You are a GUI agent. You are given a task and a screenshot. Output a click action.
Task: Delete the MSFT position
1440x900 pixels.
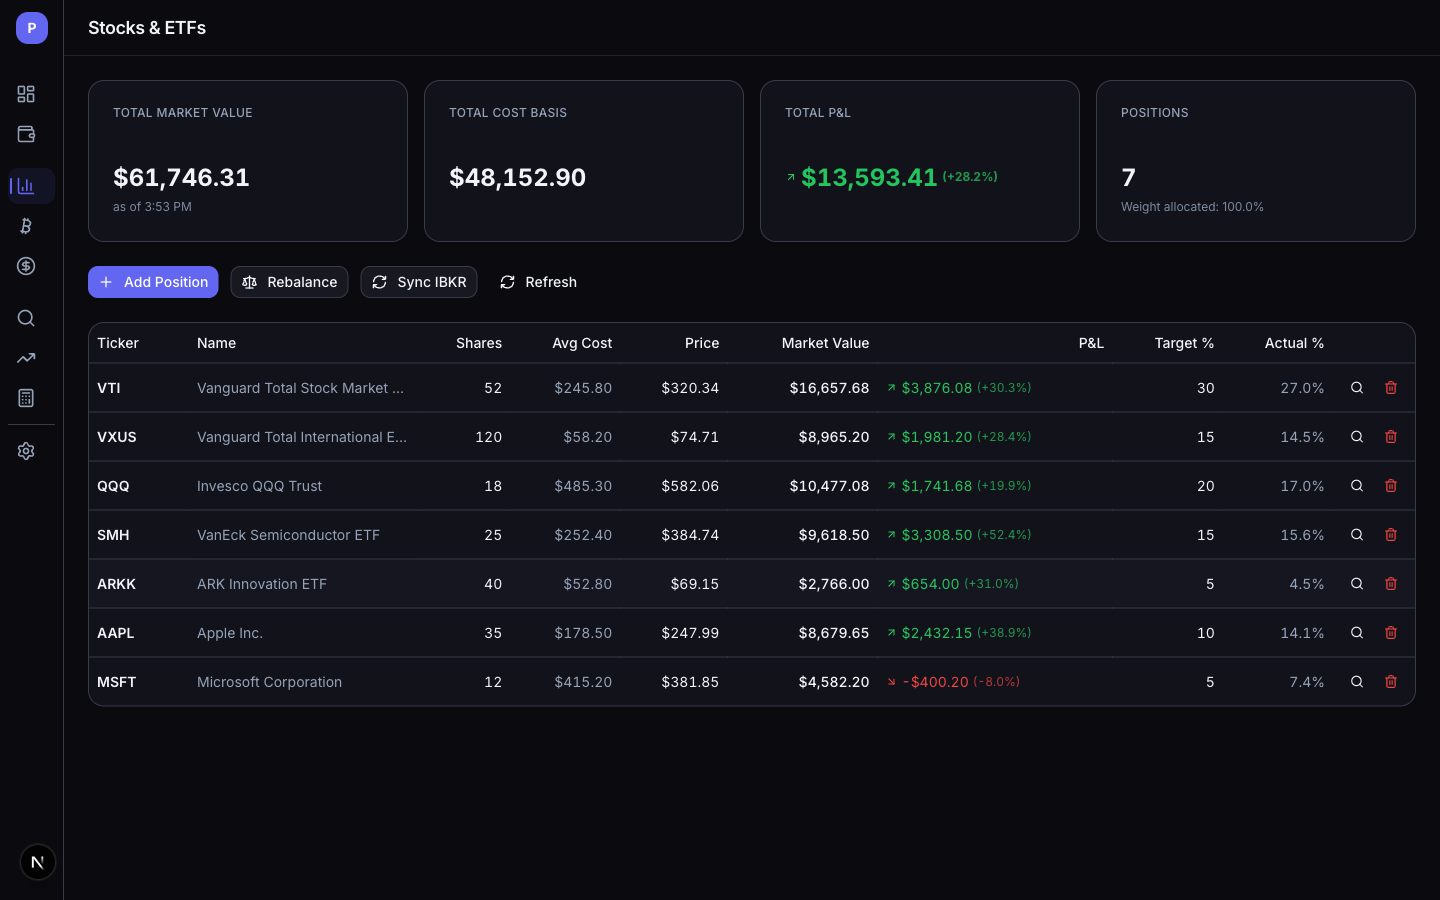pyautogui.click(x=1391, y=682)
